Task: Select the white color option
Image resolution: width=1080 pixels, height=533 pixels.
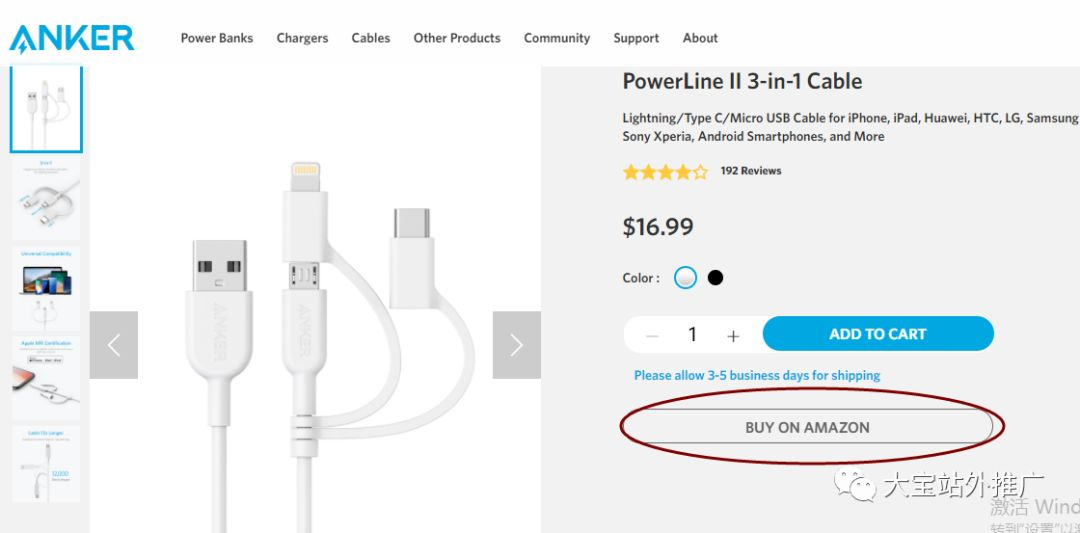Action: 685,278
